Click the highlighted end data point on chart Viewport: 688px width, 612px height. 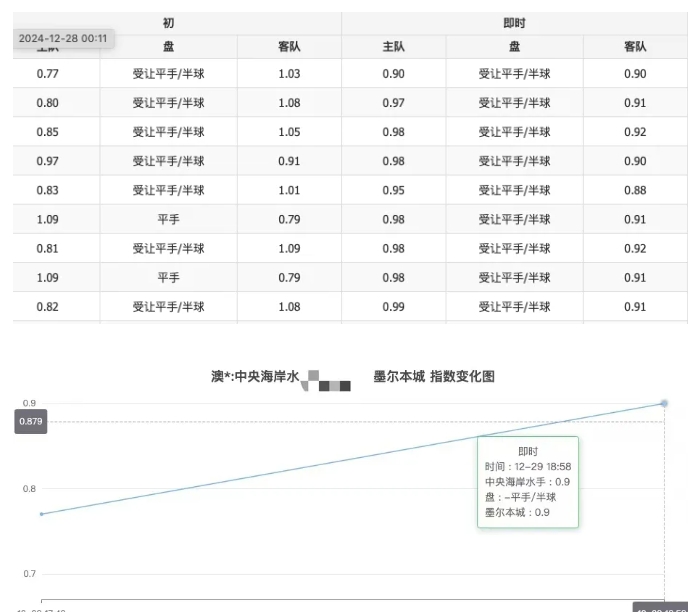point(664,403)
